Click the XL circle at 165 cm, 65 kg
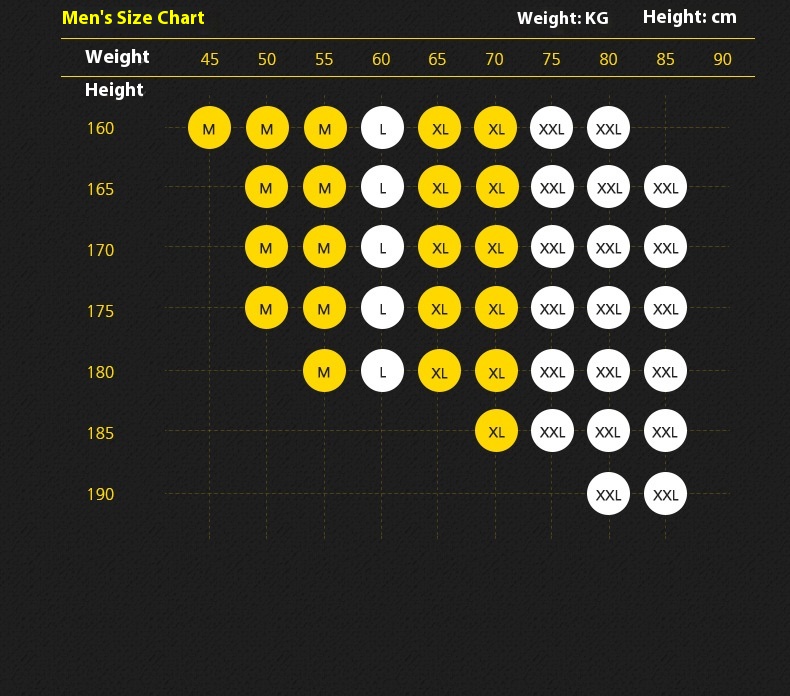Viewport: 790px width, 696px height. 439,188
